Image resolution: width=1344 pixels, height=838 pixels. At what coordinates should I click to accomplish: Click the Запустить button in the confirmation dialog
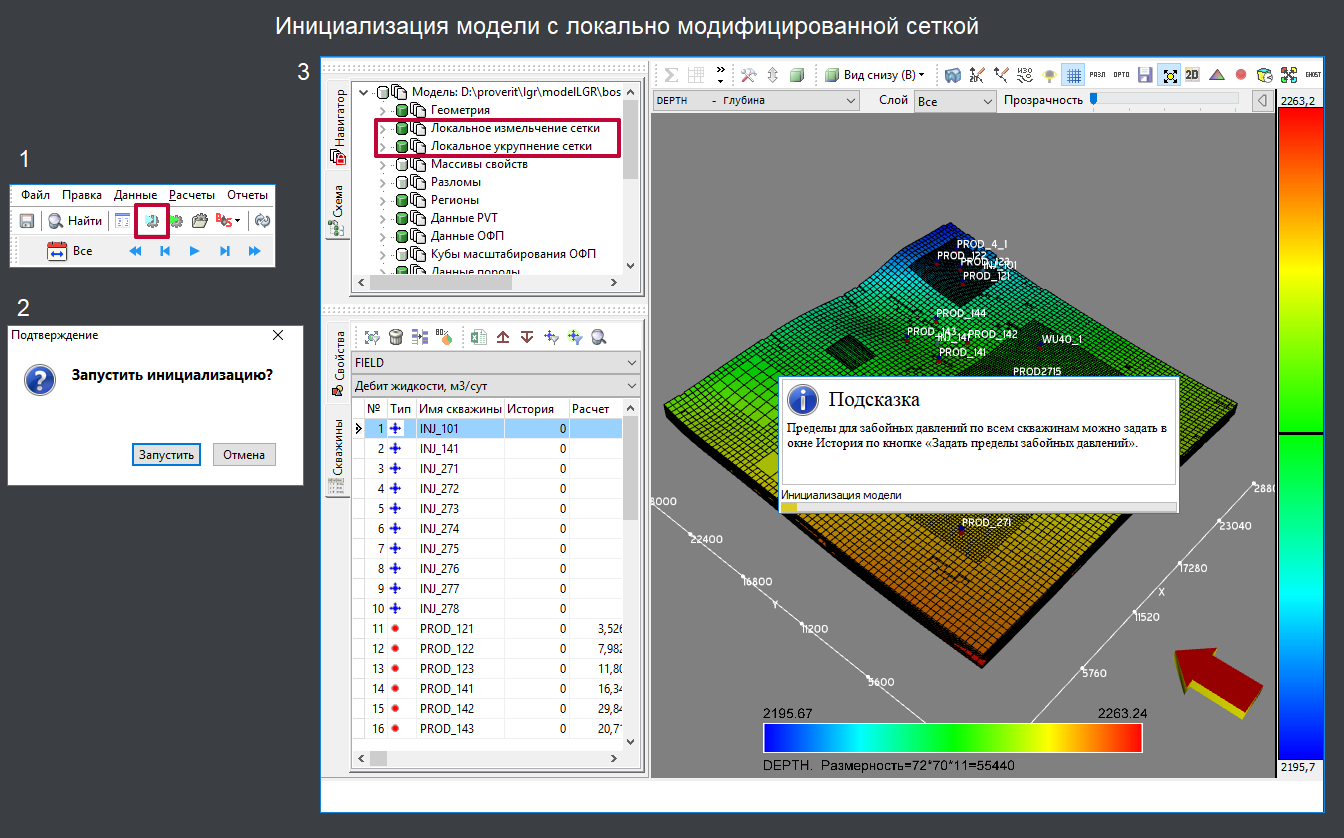[x=166, y=455]
